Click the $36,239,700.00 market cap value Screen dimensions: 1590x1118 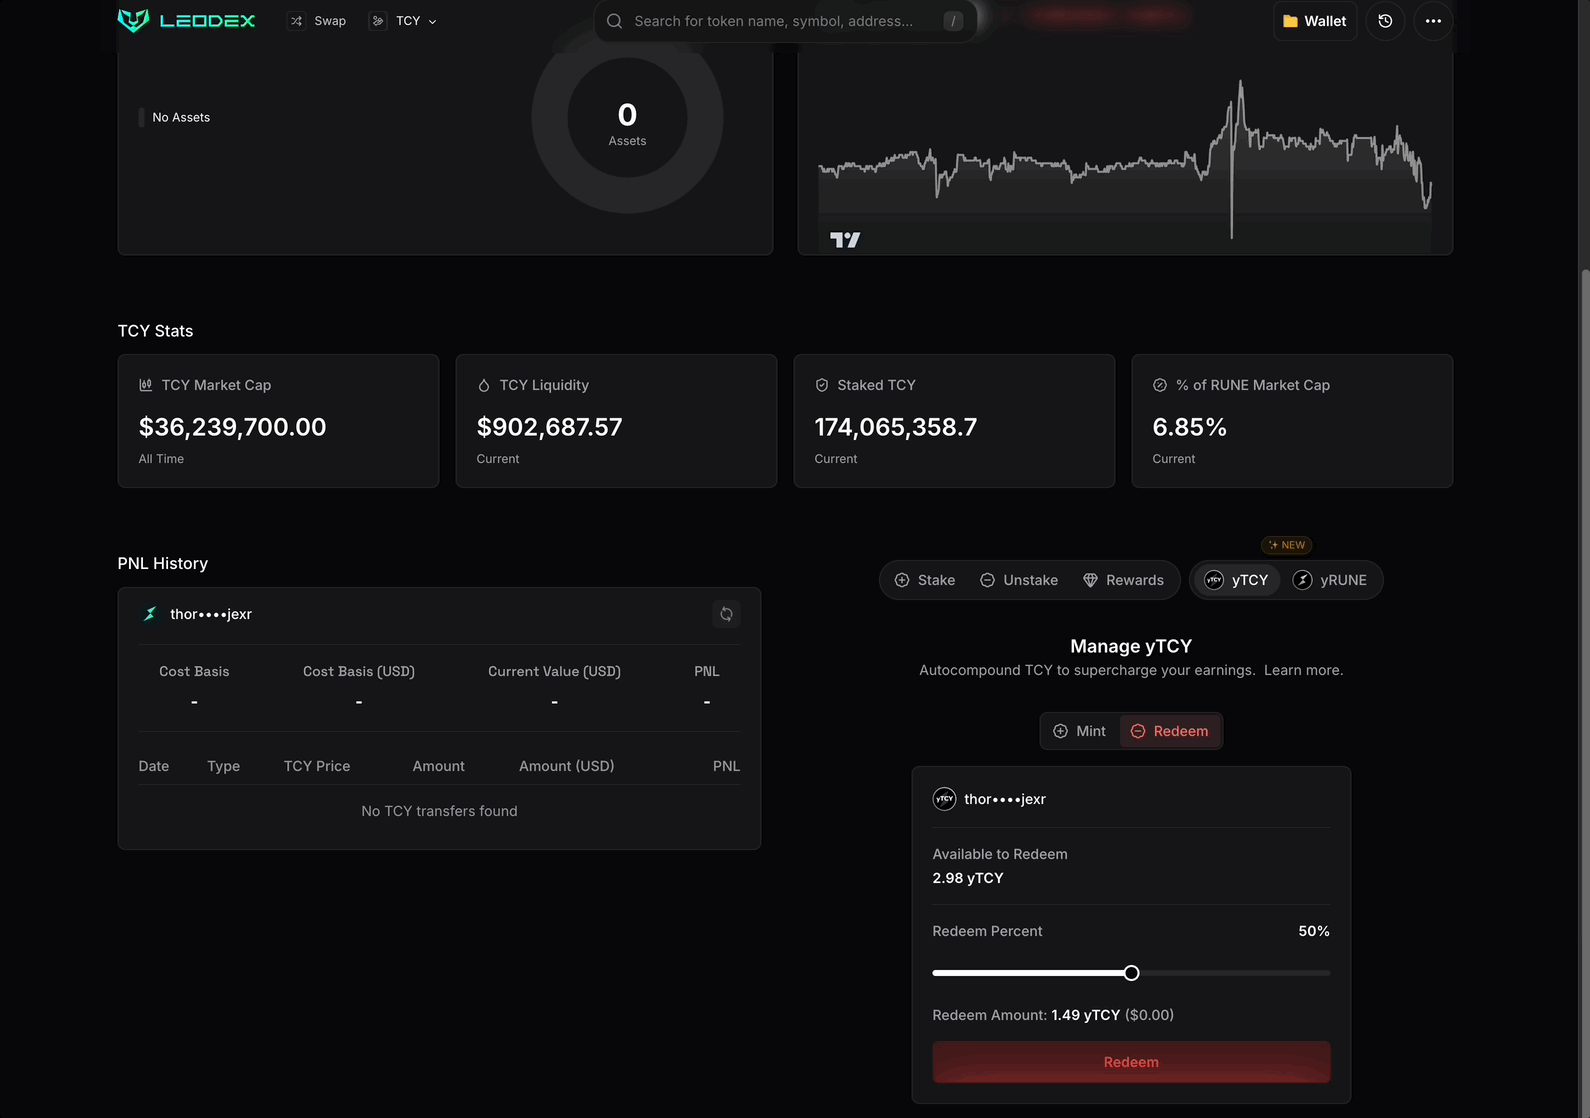tap(233, 427)
